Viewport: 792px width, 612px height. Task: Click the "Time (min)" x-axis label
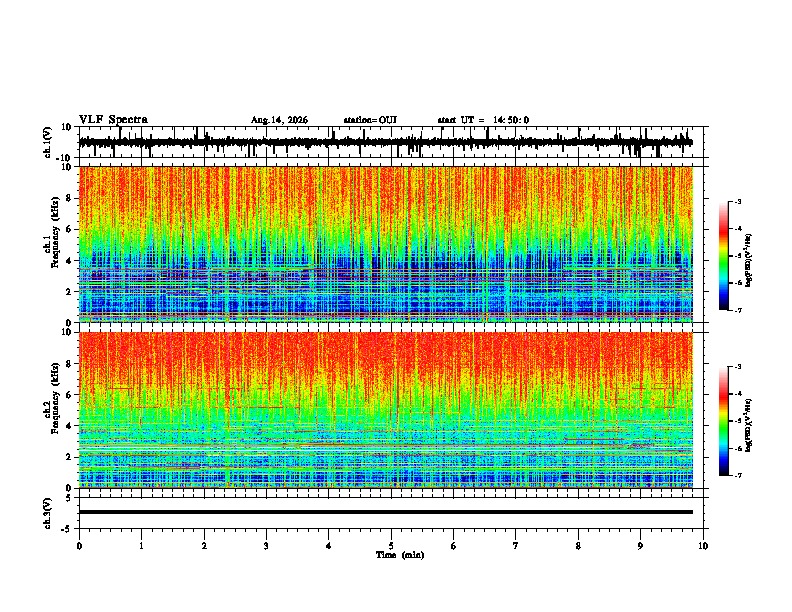point(400,555)
